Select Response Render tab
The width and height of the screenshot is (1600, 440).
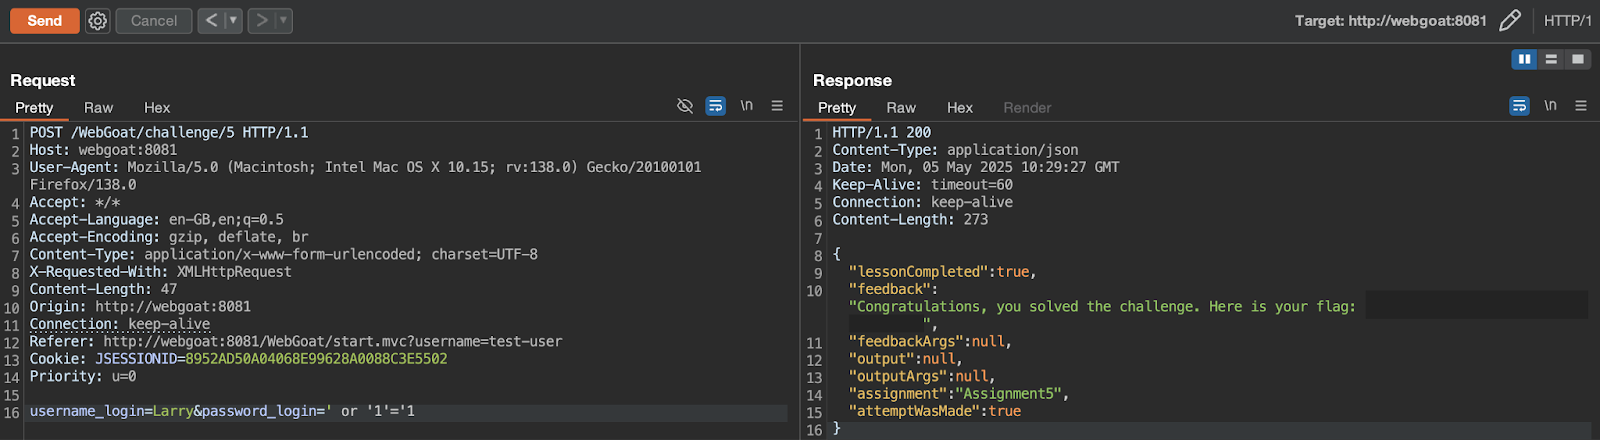1027,107
